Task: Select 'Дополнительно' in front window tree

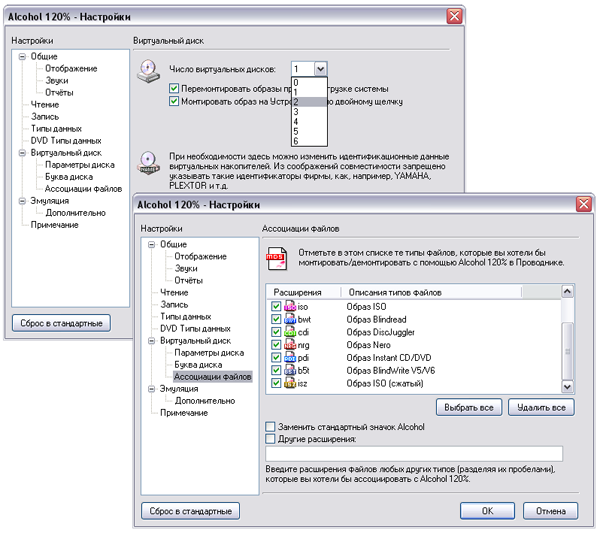Action: coord(205,401)
